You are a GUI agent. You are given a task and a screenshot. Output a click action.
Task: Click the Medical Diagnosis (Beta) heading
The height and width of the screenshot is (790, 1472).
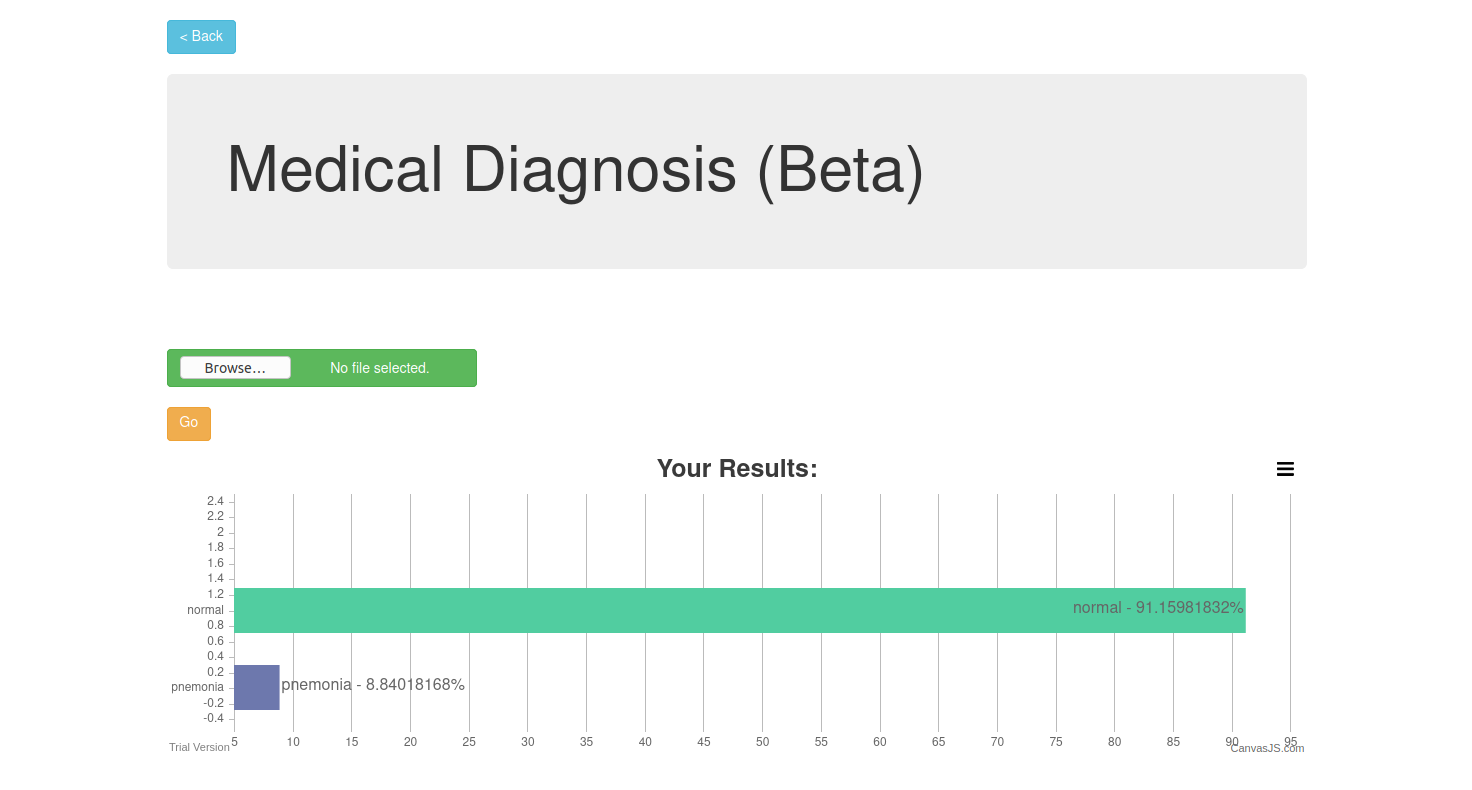pyautogui.click(x=575, y=170)
